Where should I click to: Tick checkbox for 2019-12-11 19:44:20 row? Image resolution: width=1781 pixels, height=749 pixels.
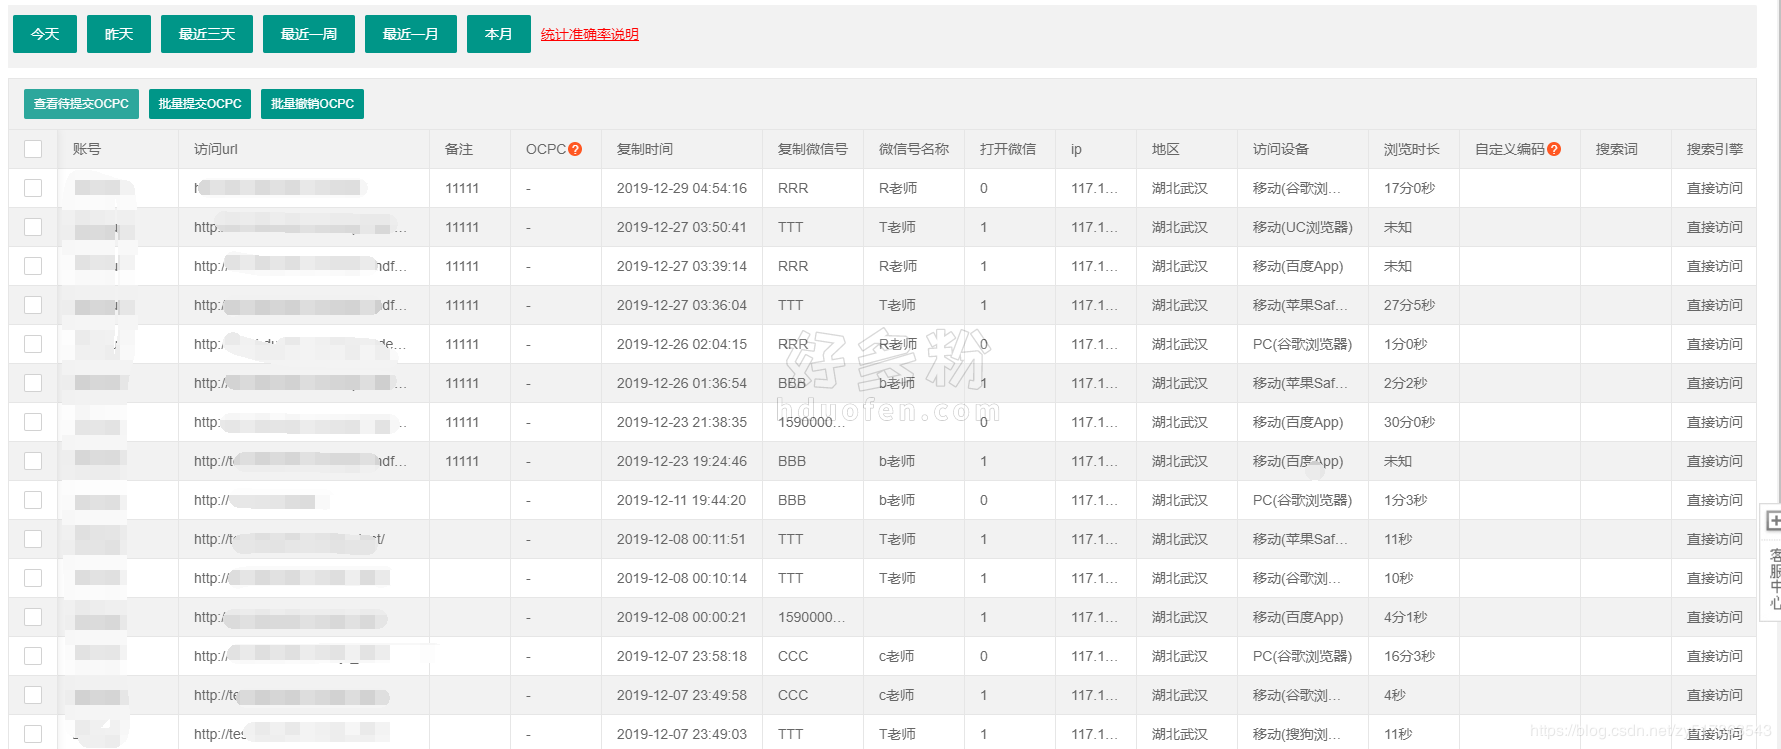coord(33,500)
